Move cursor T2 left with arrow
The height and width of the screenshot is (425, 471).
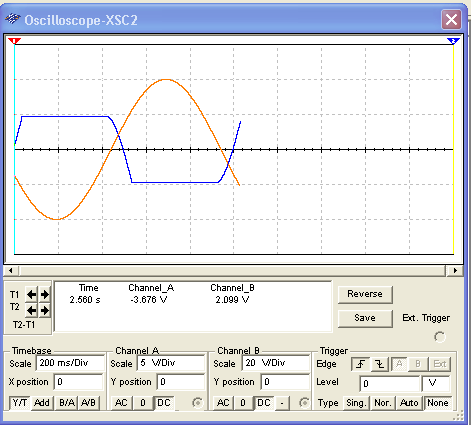coord(31,311)
